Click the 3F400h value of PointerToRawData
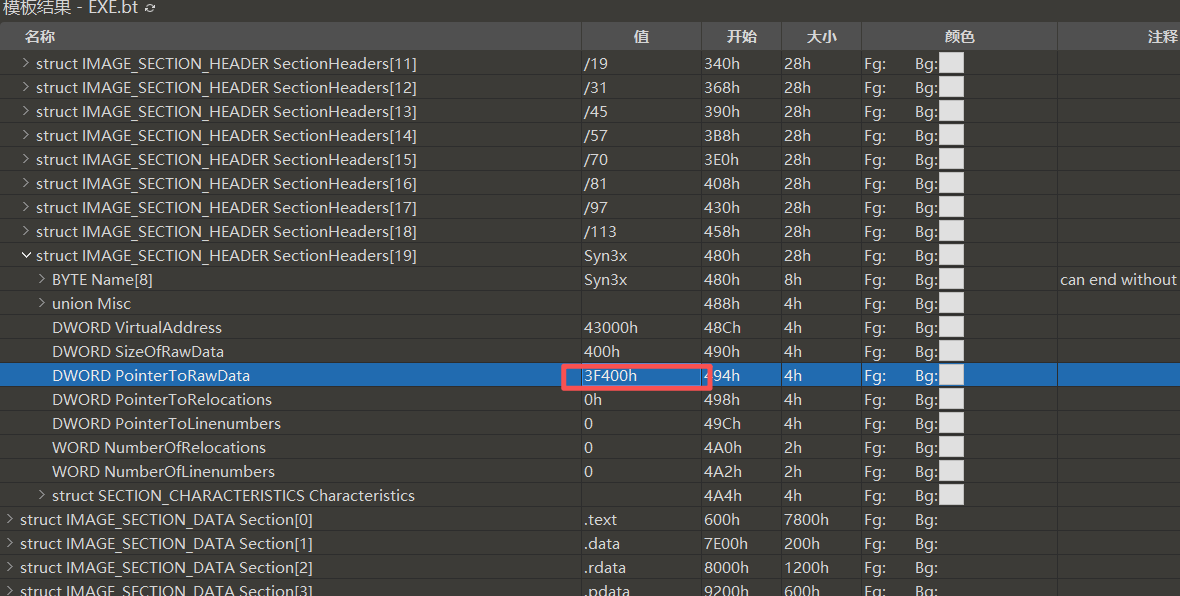Screen dimensions: 1180x596 point(611,376)
